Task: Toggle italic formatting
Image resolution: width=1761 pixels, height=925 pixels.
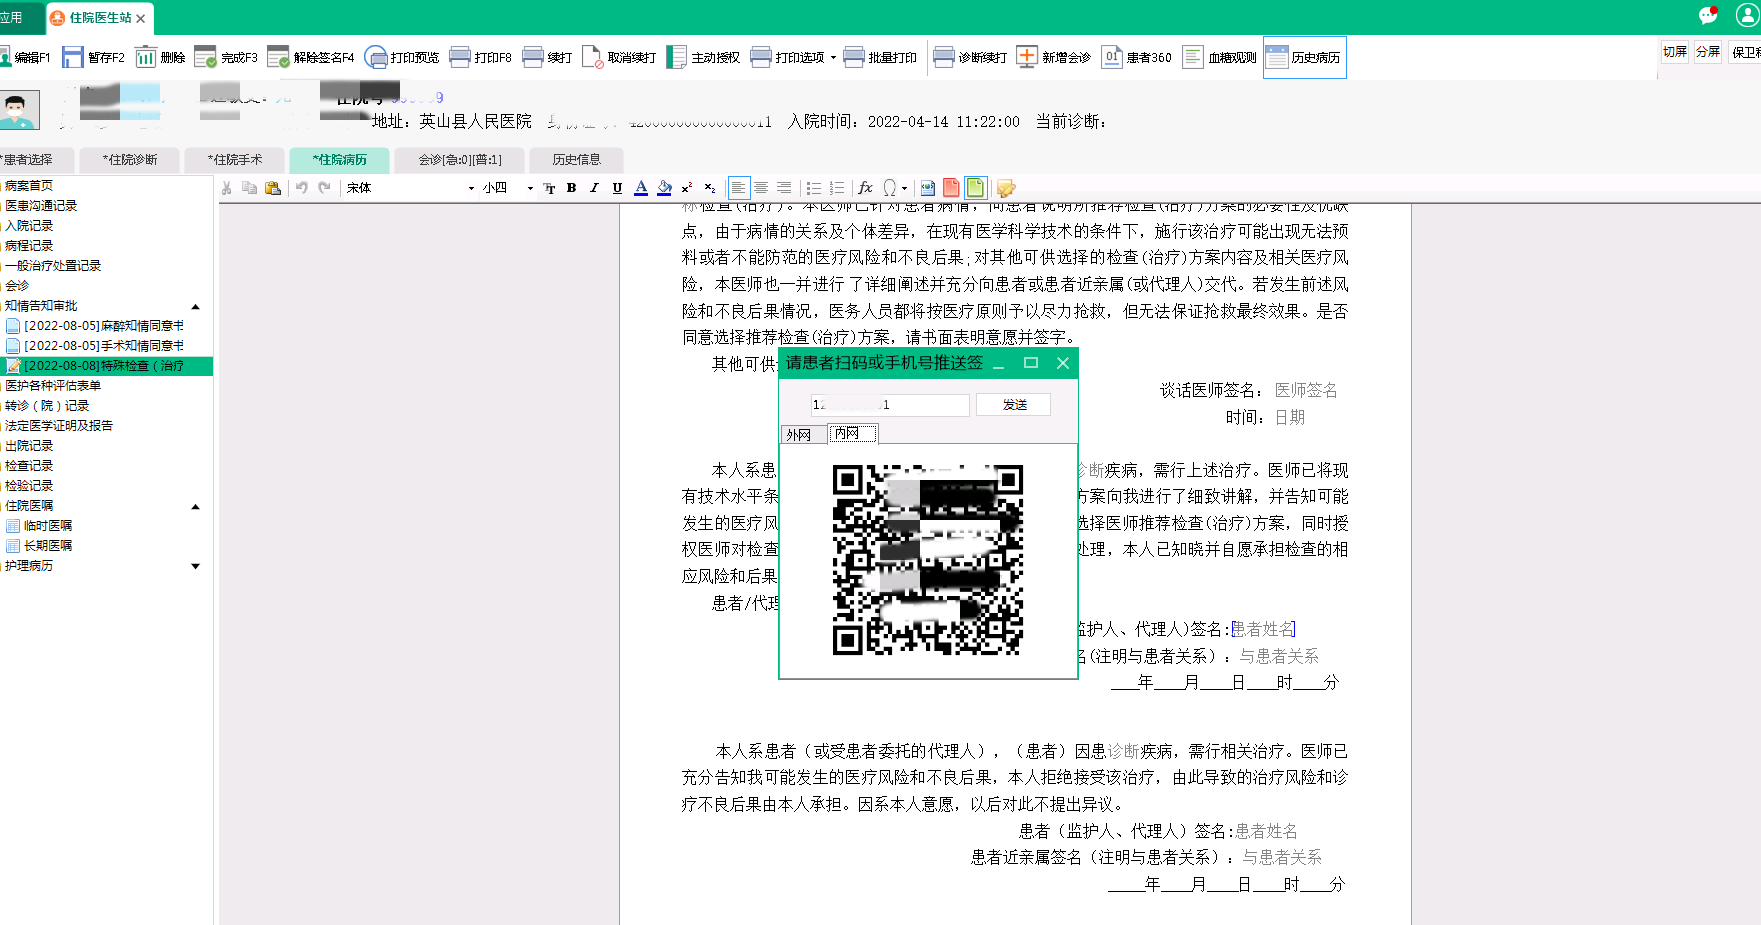Action: 594,188
